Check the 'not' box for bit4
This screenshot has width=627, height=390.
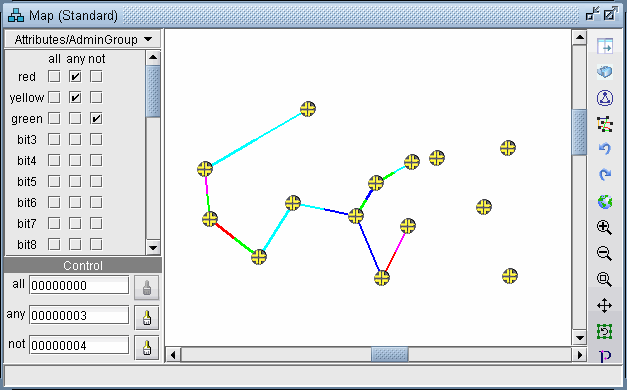(x=96, y=160)
